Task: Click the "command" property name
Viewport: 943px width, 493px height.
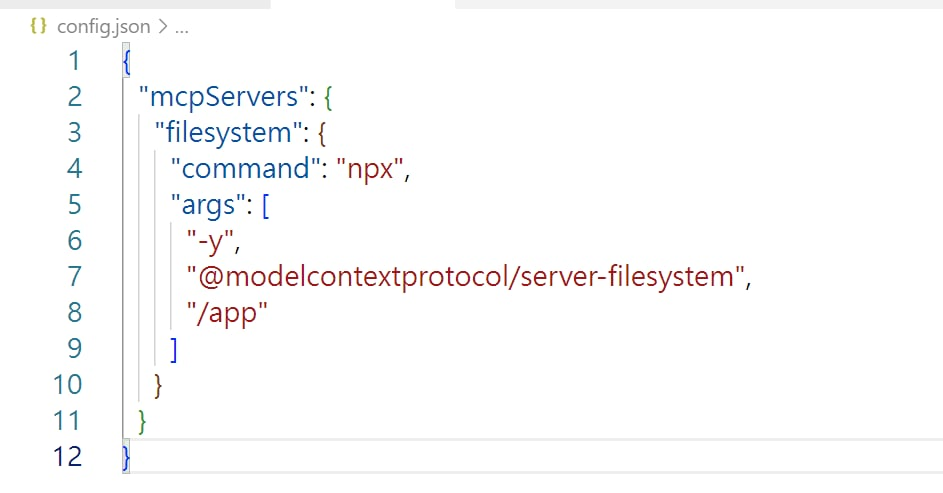Action: pyautogui.click(x=244, y=169)
